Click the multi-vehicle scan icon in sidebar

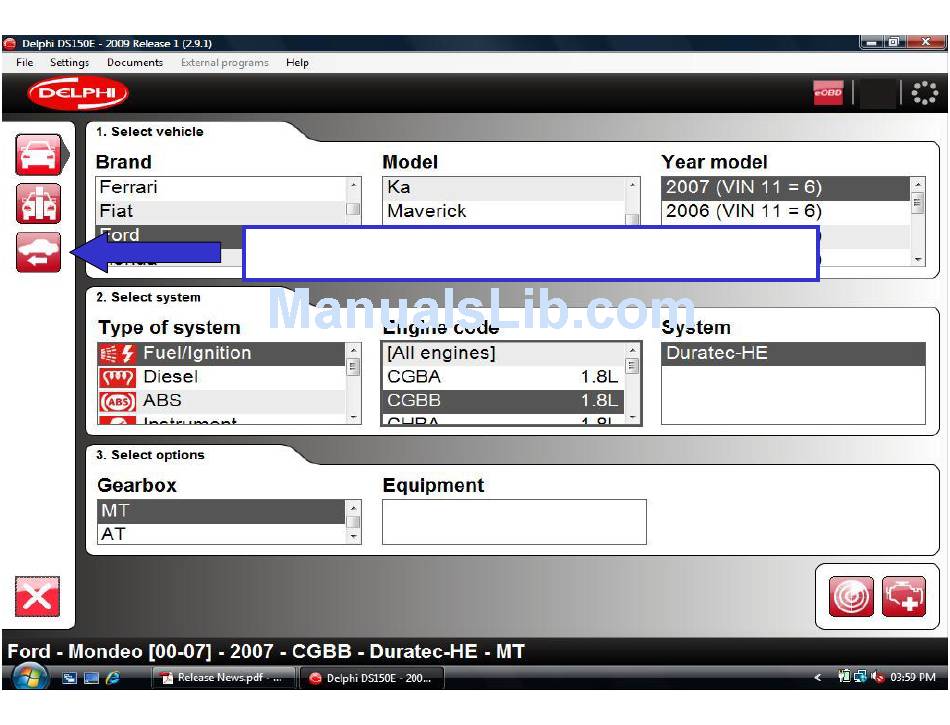tap(38, 204)
